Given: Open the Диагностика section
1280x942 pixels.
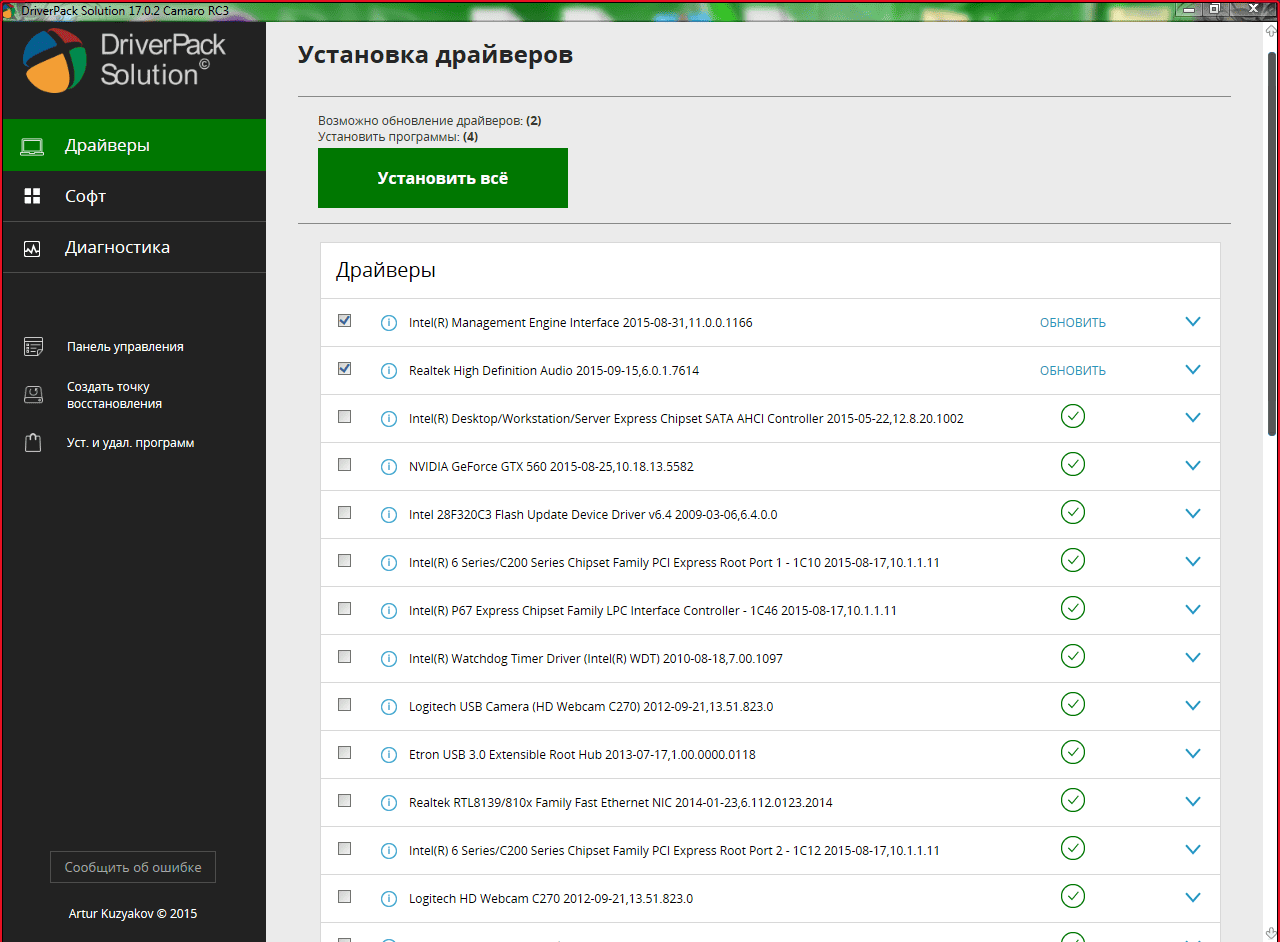Looking at the screenshot, I should point(134,248).
